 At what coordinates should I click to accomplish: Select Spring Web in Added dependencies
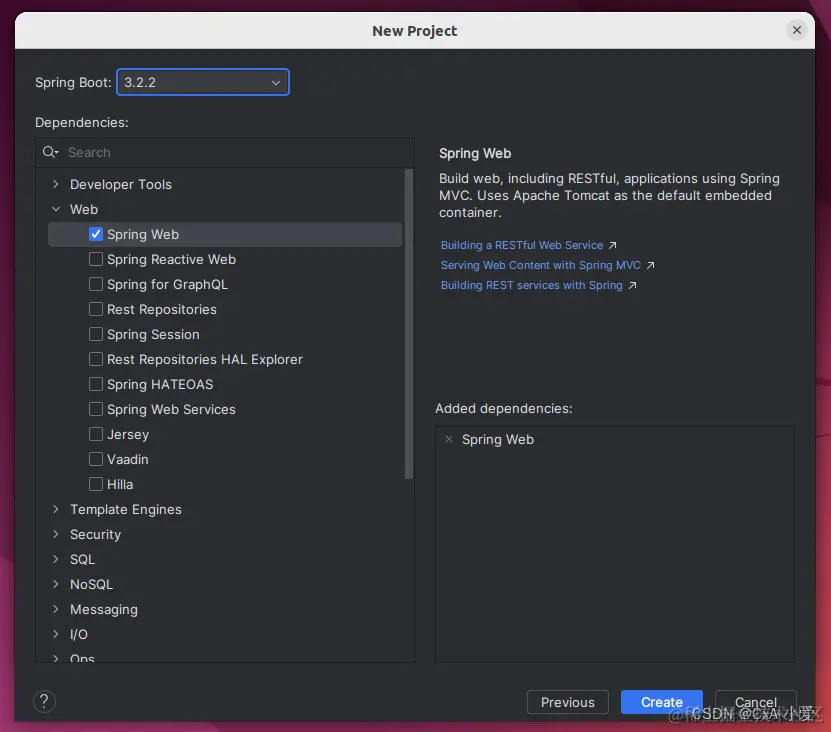[498, 439]
